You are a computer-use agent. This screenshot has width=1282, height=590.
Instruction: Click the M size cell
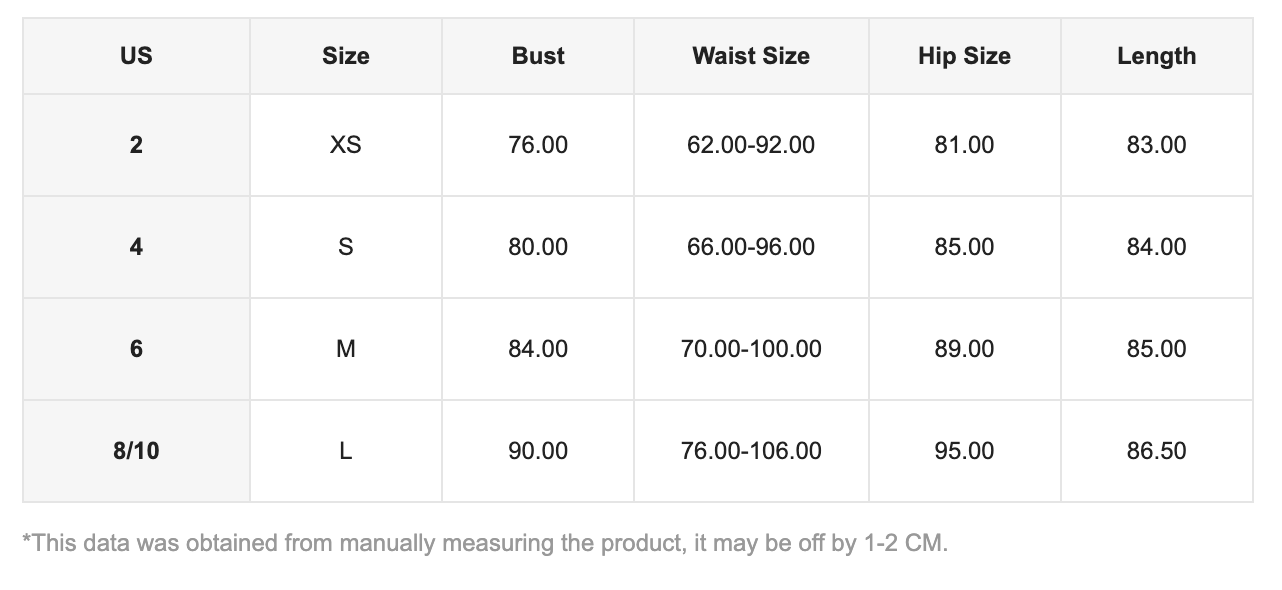click(x=345, y=349)
